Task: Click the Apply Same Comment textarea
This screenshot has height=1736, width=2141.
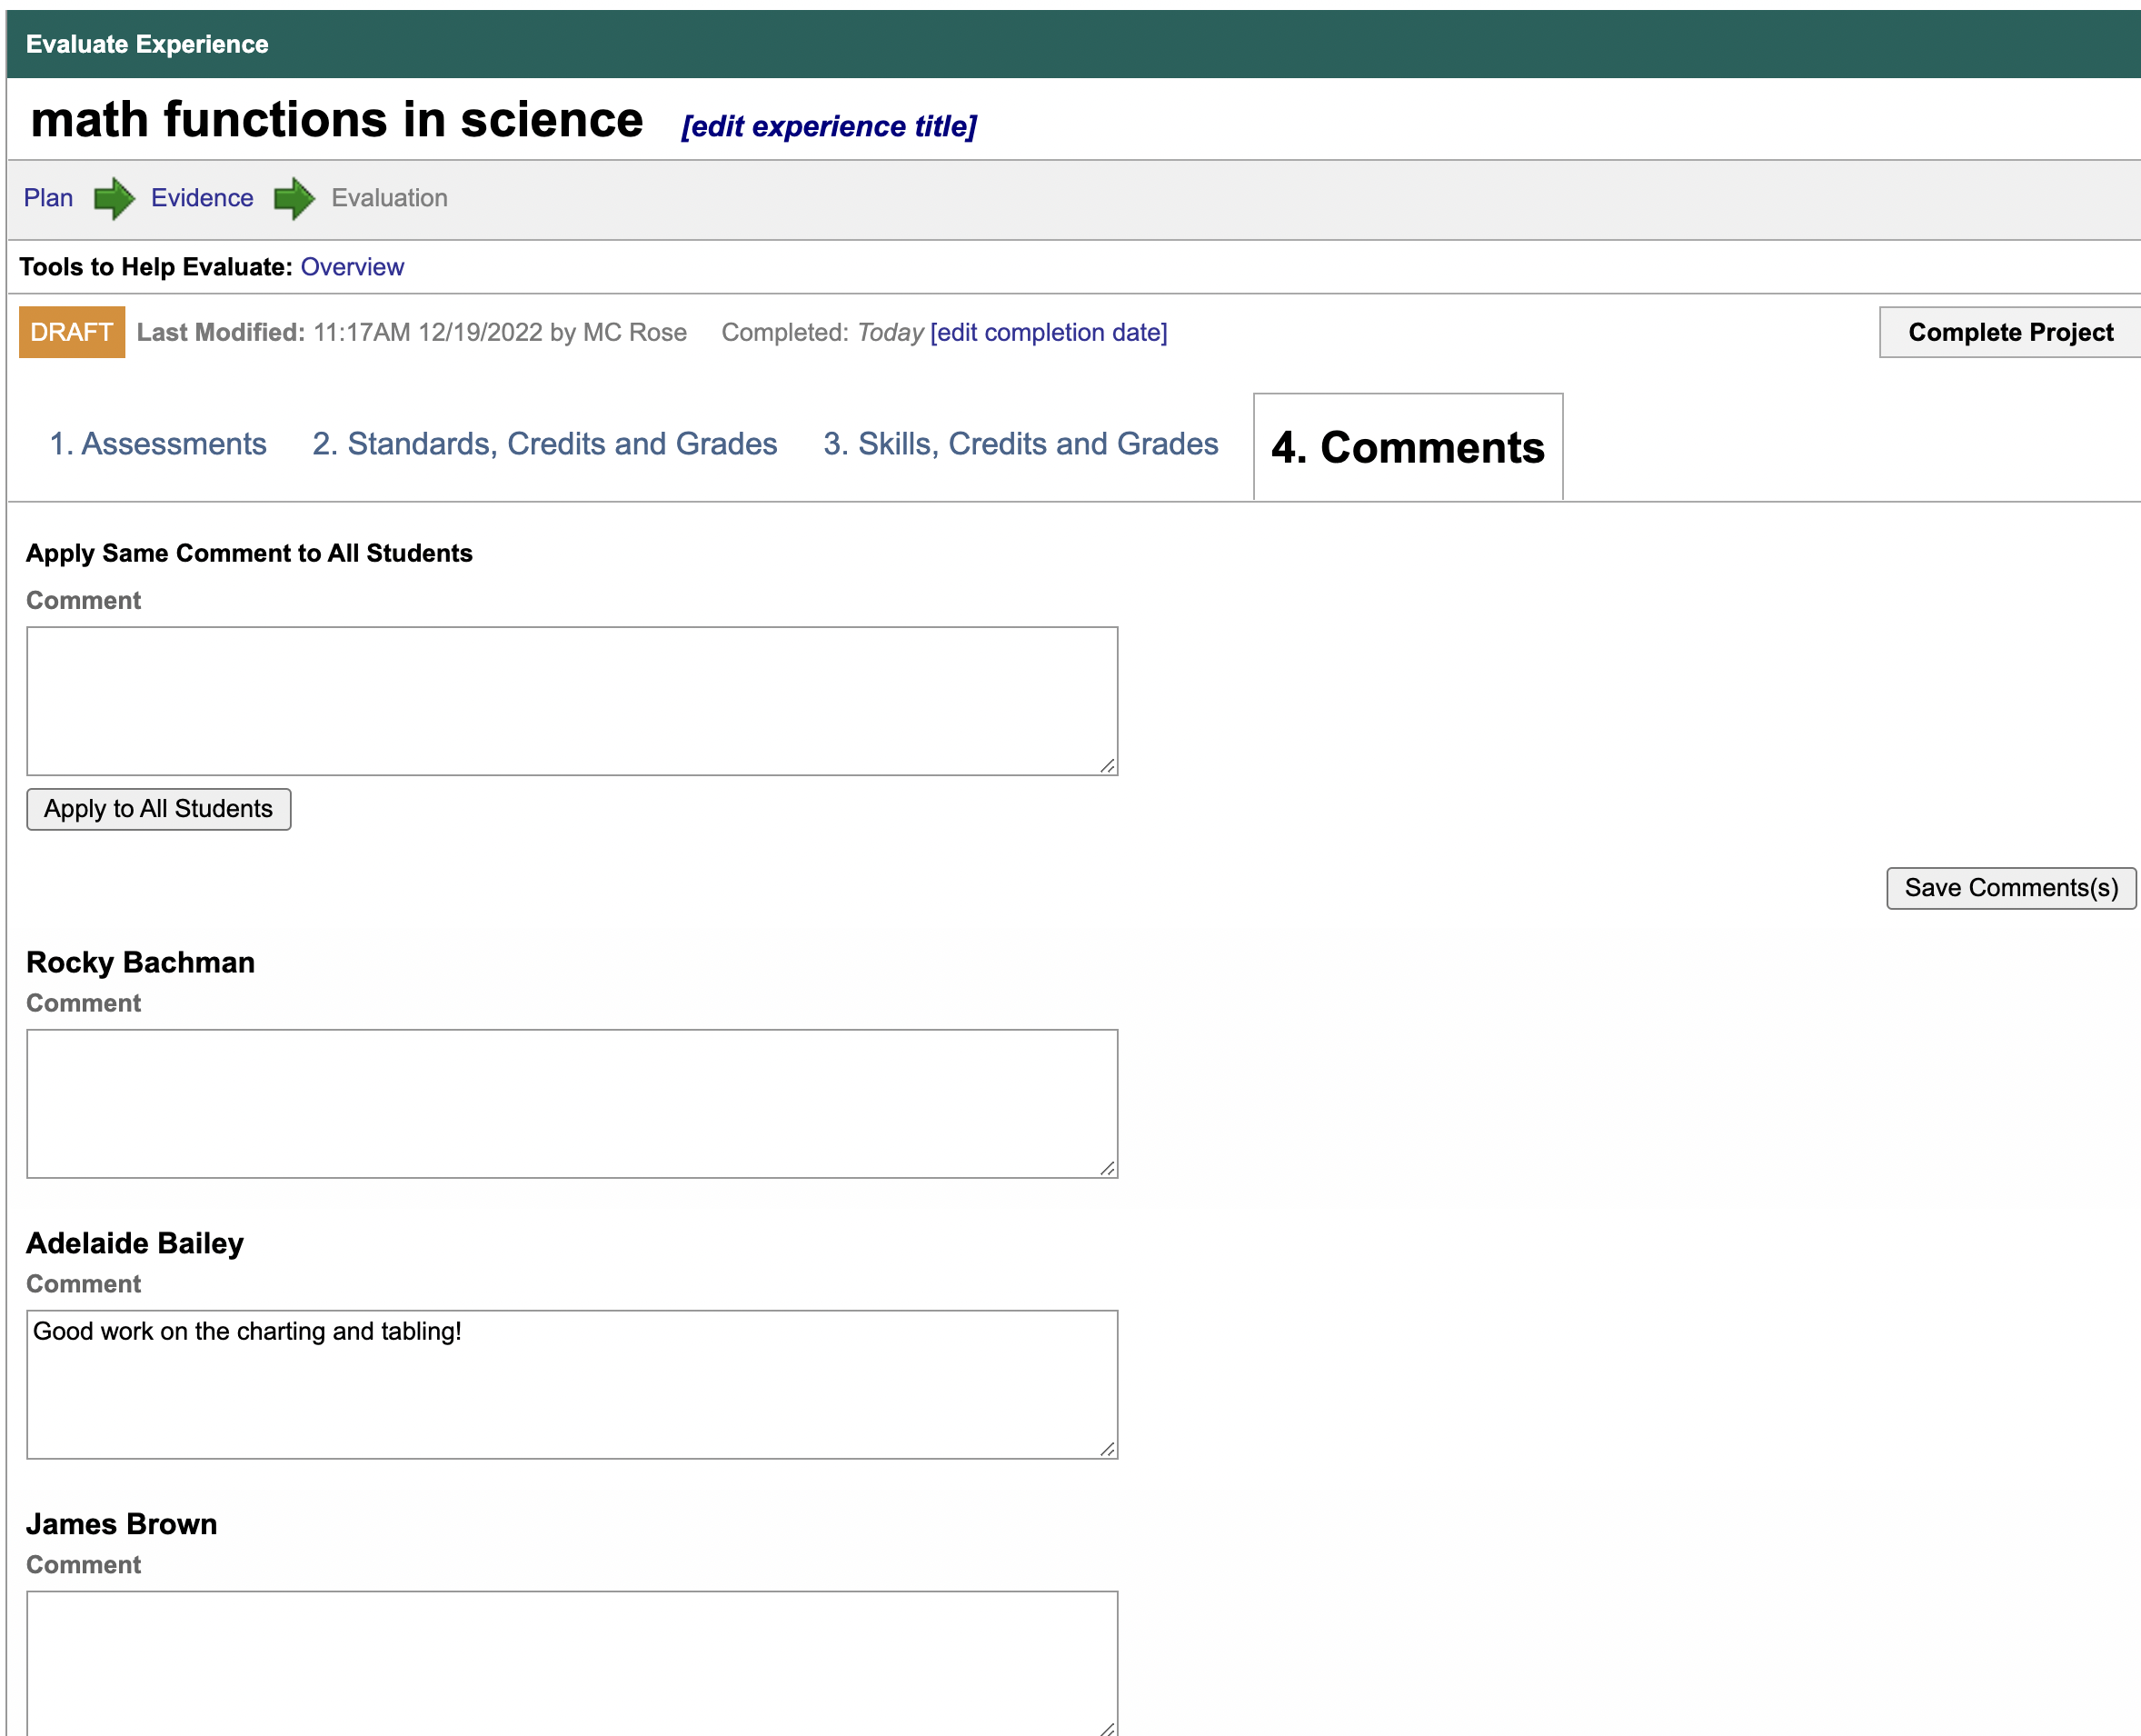Action: (572, 701)
